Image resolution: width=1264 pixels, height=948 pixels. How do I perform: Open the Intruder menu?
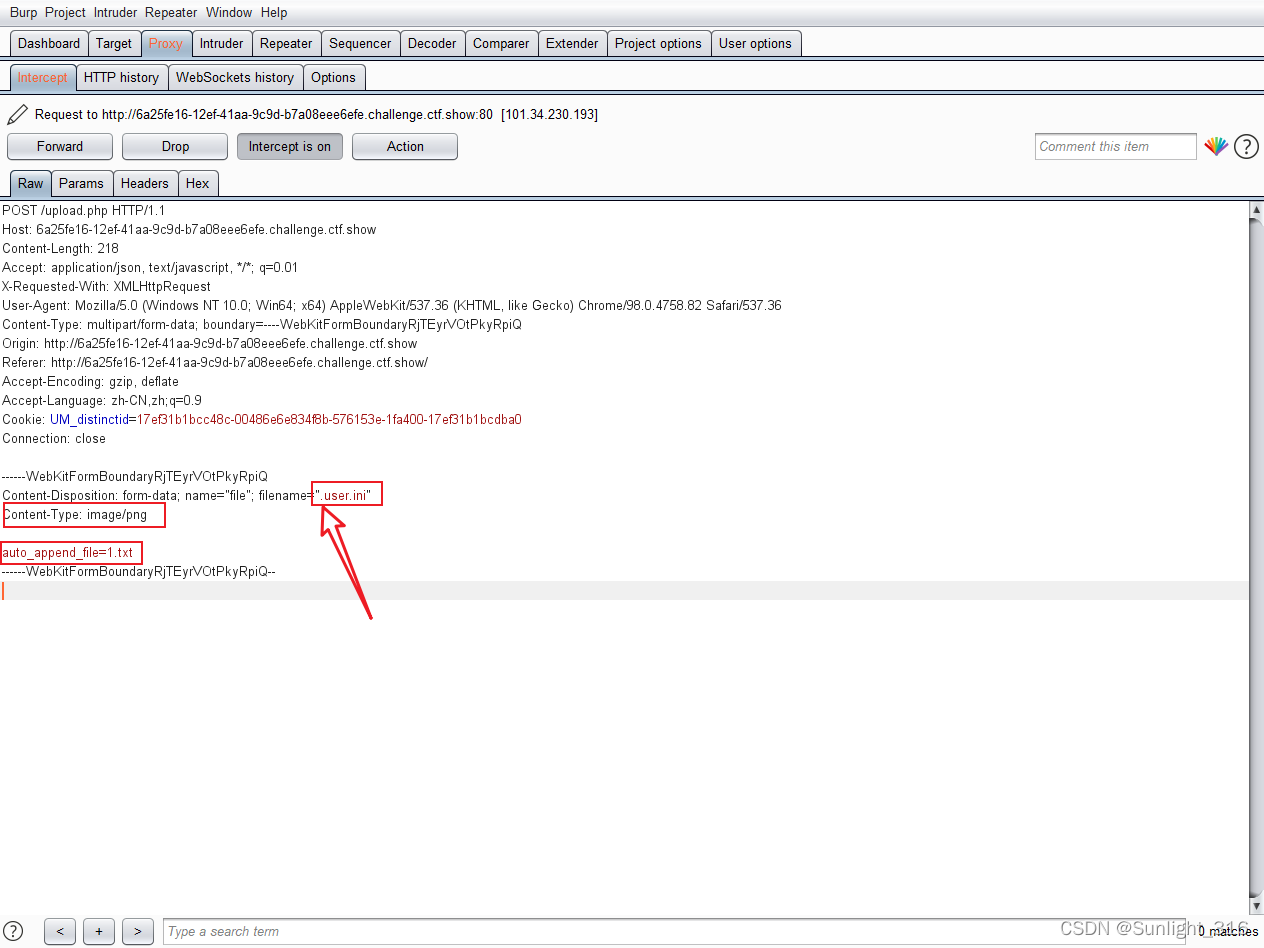116,12
